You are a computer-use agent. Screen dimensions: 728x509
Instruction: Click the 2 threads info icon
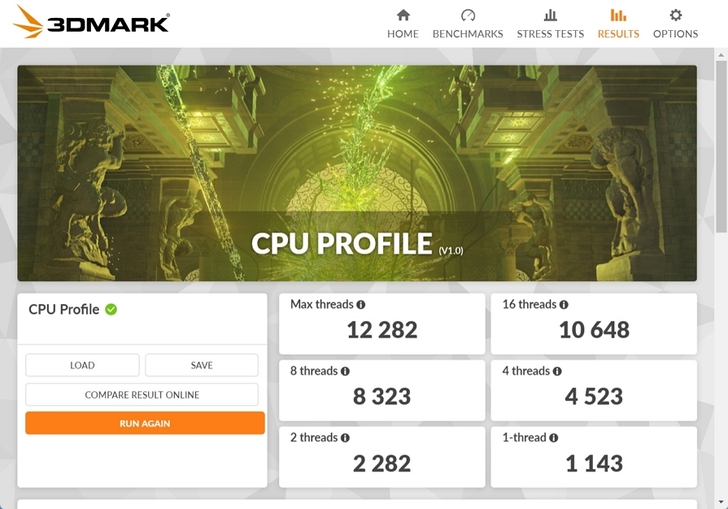(x=345, y=437)
